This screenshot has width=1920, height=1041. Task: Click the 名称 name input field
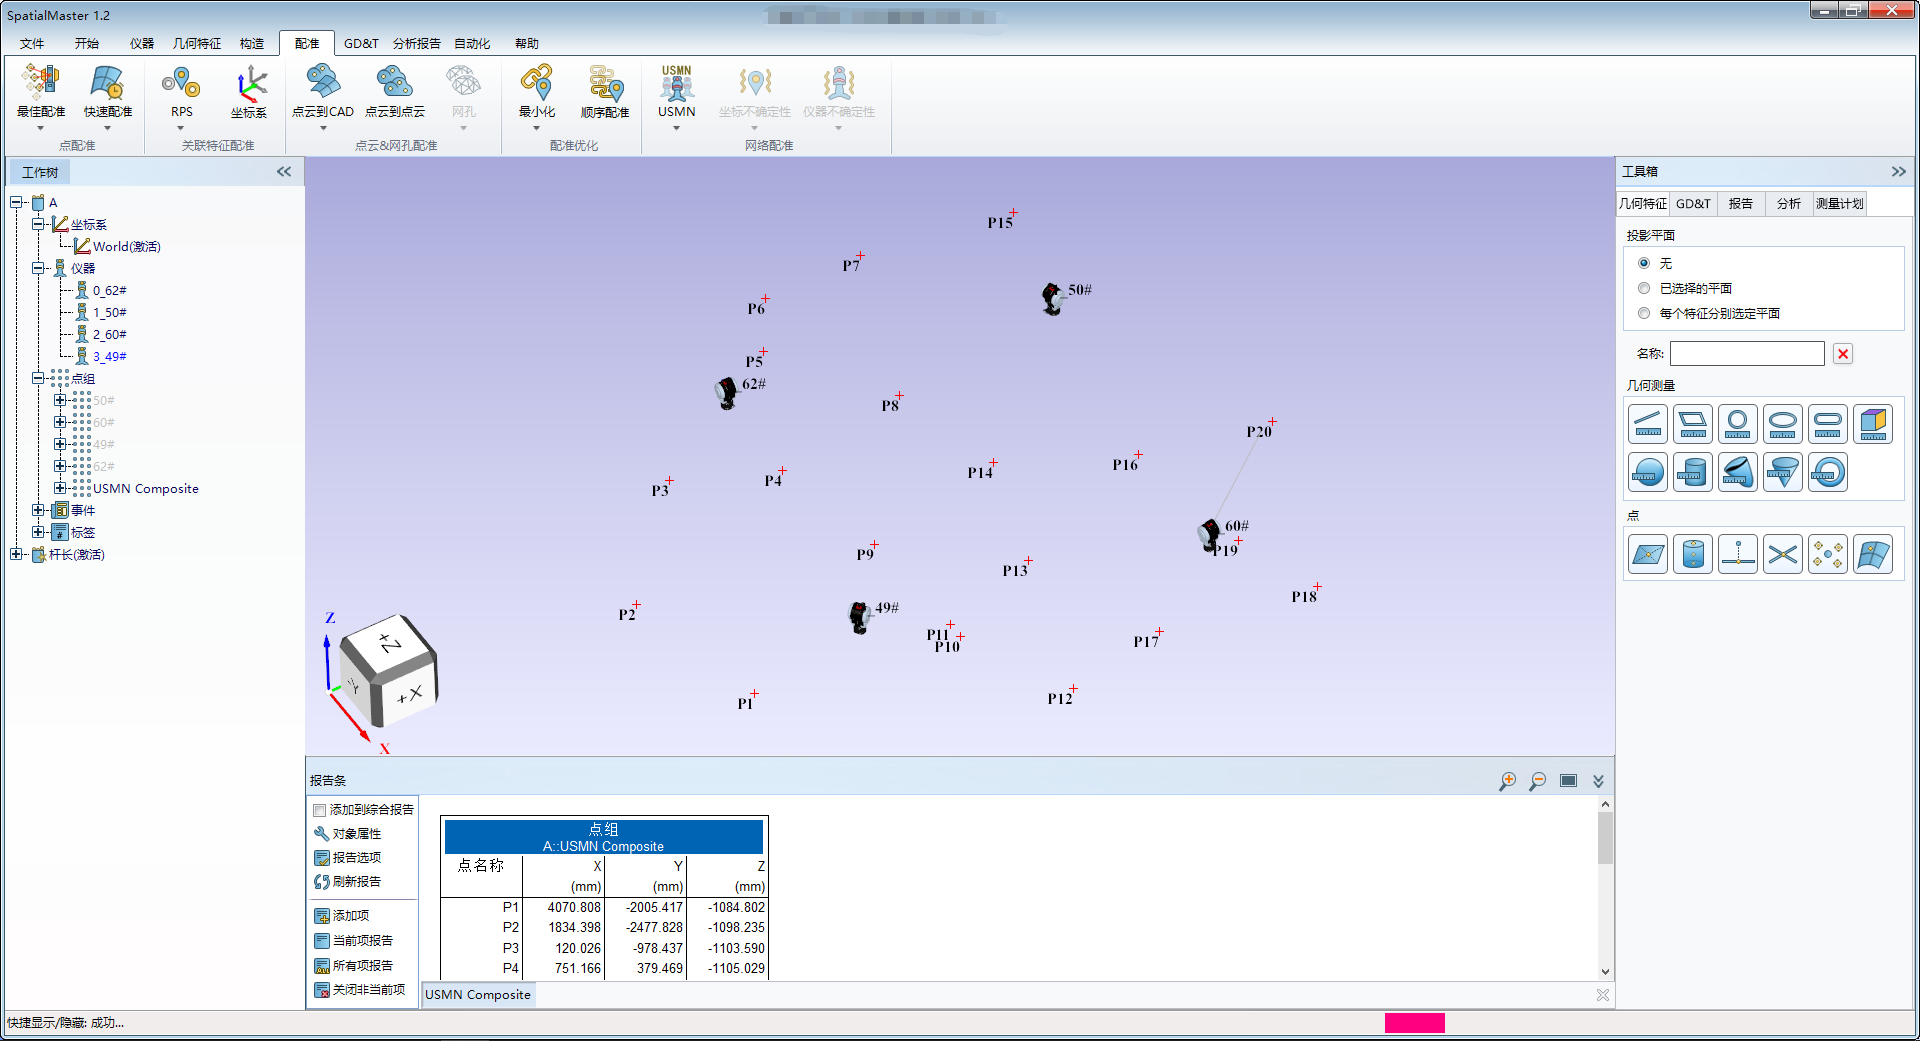coord(1746,354)
